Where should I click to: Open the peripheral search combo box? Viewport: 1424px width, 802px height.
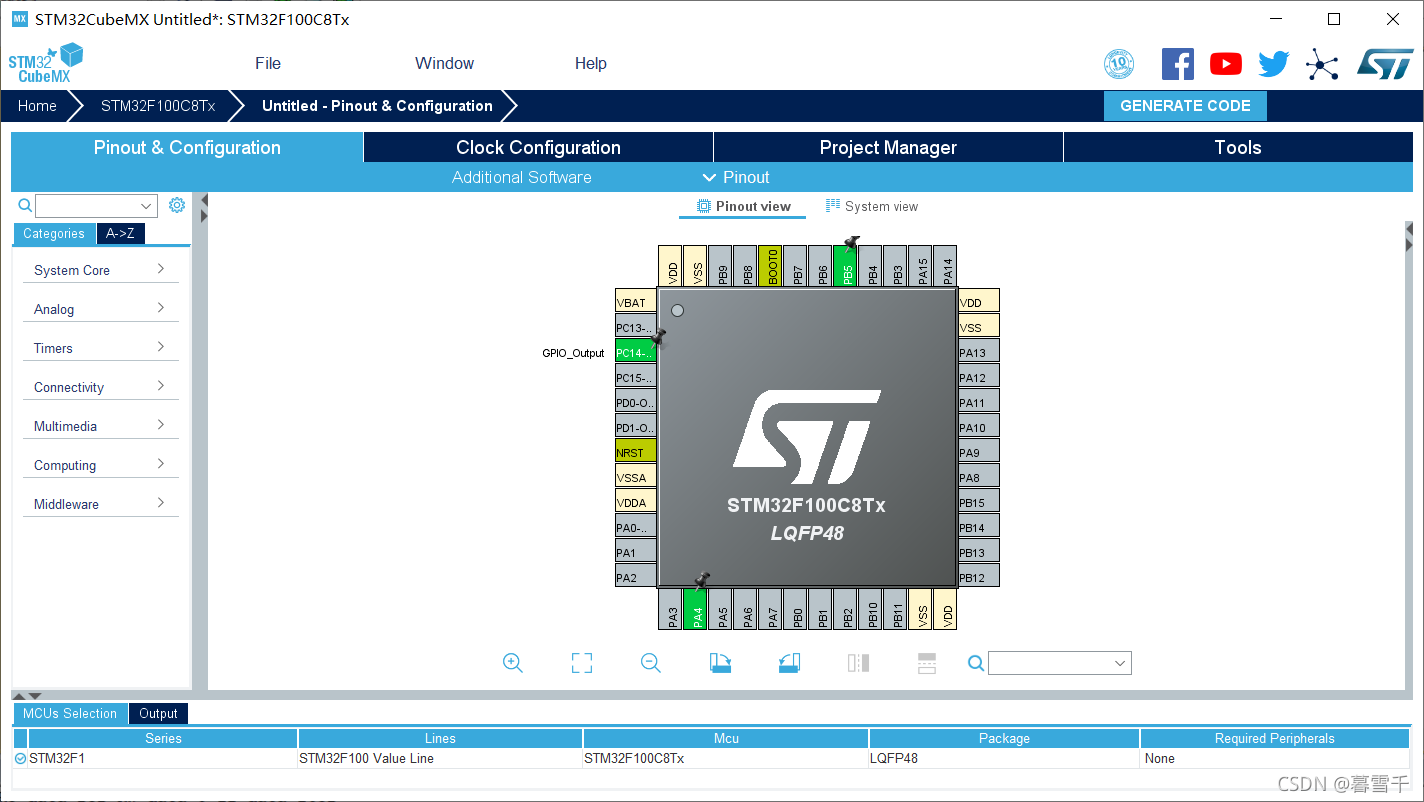point(96,206)
